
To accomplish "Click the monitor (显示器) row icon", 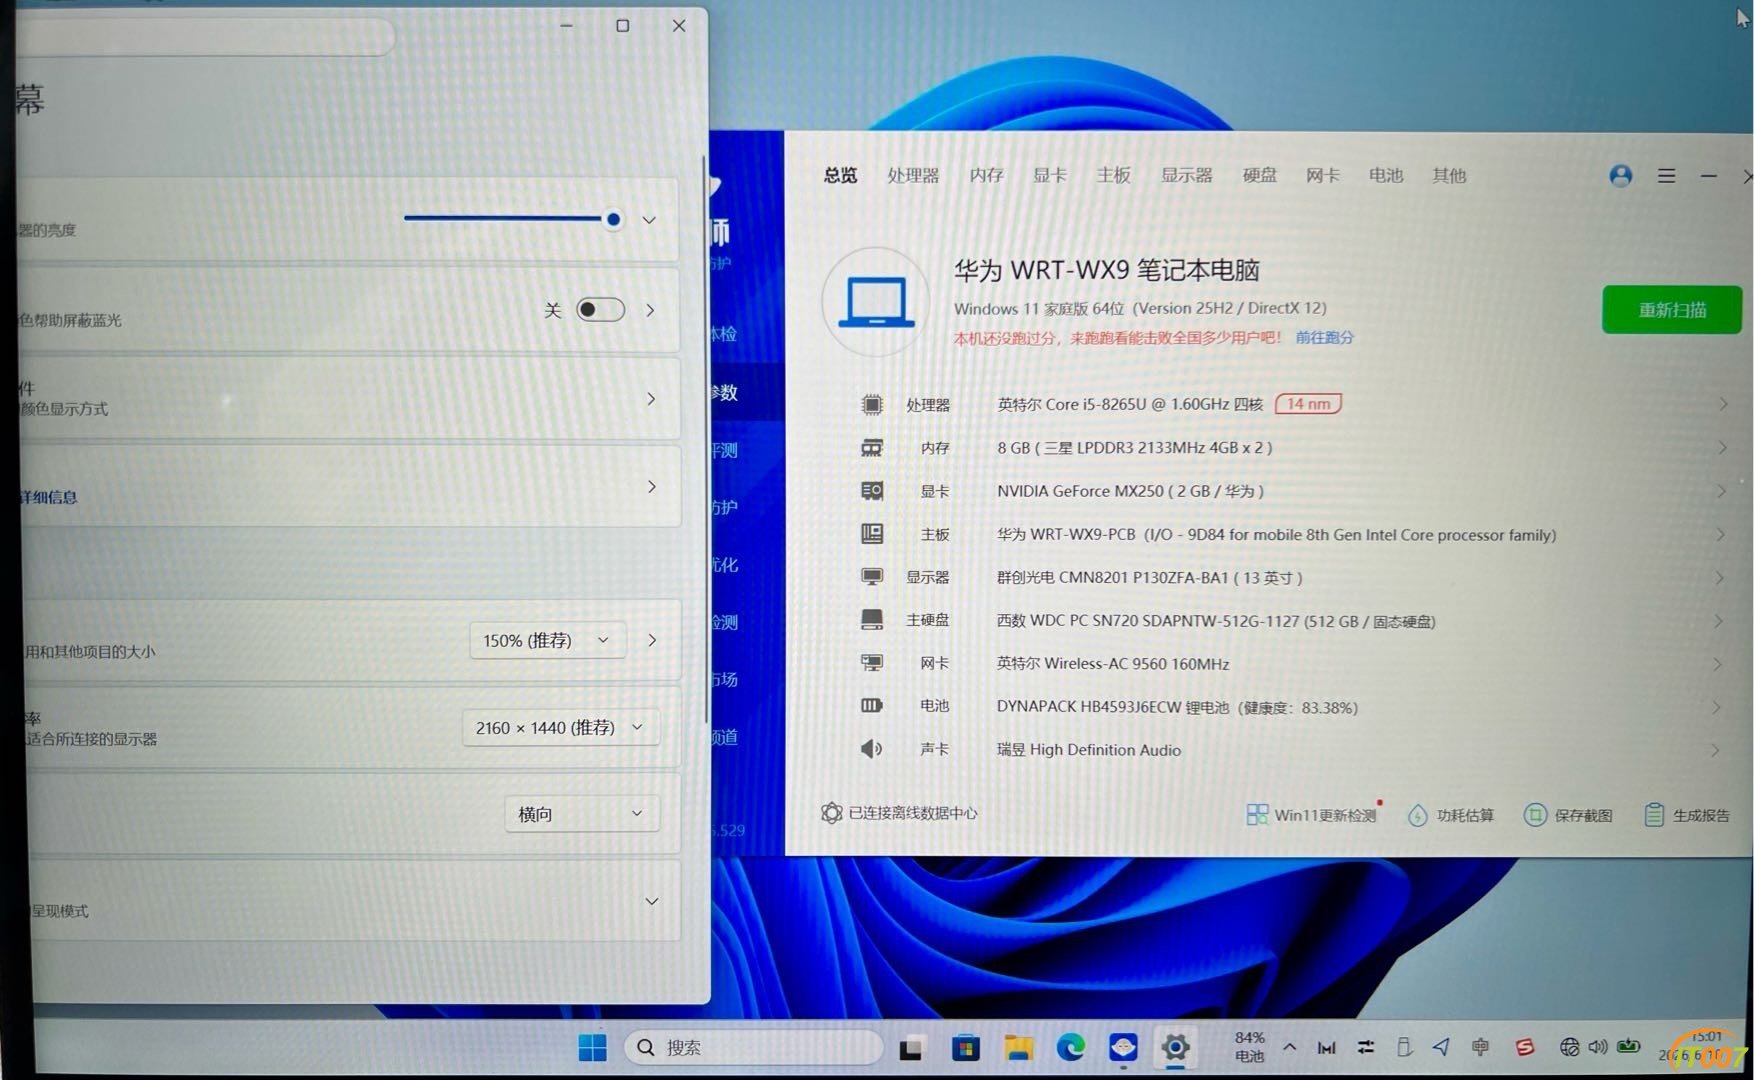I will point(872,577).
